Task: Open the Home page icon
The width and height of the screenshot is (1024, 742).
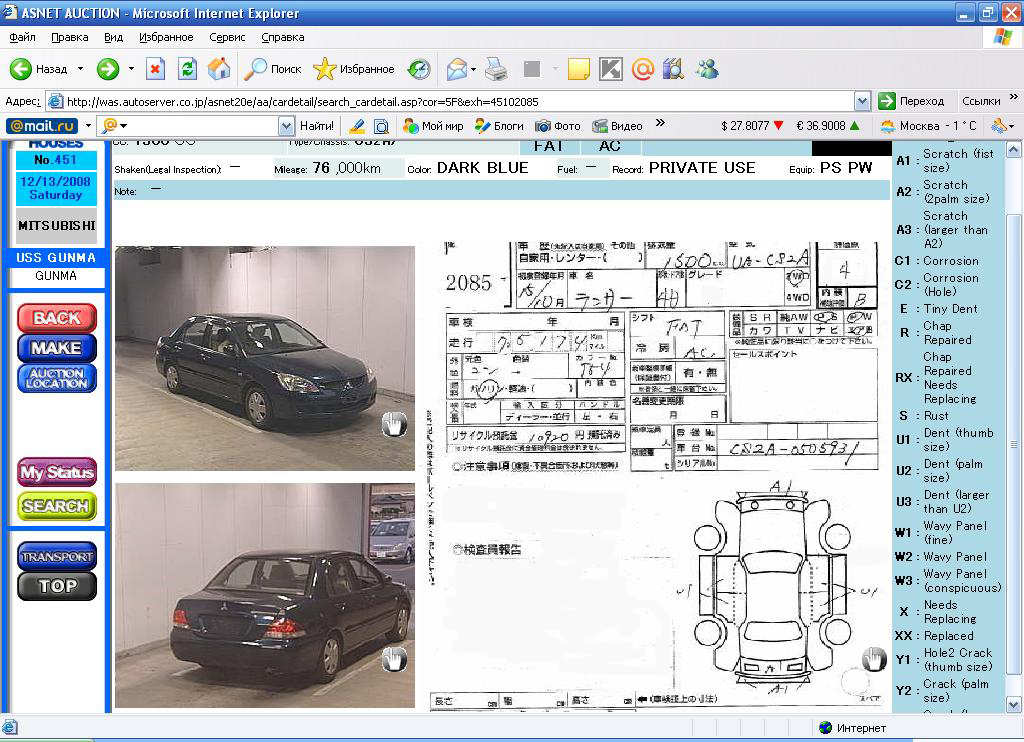Action: click(219, 69)
